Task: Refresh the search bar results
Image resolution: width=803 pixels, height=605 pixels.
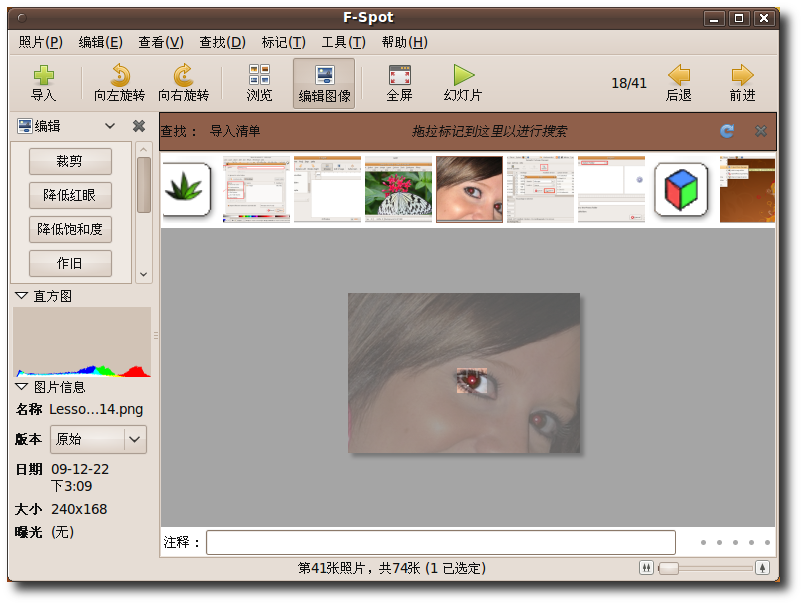Action: tap(727, 131)
